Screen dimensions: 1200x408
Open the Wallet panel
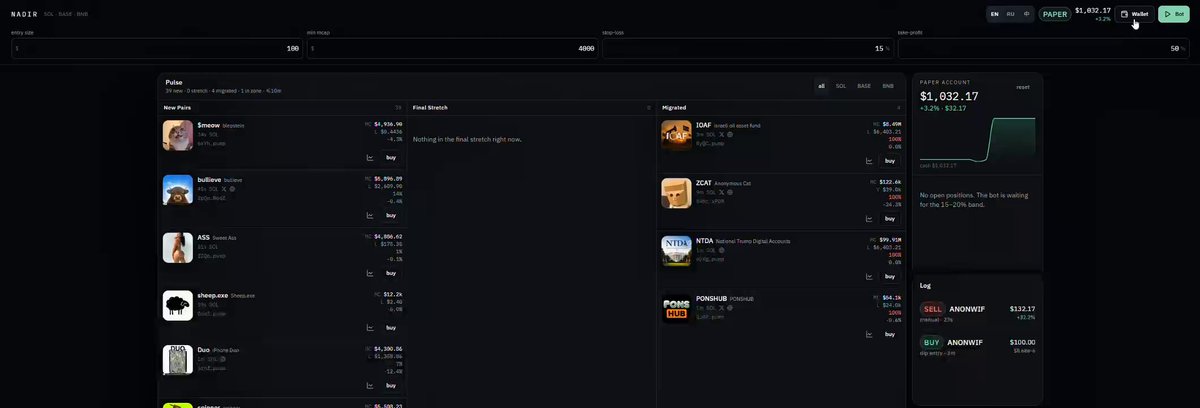click(1135, 14)
